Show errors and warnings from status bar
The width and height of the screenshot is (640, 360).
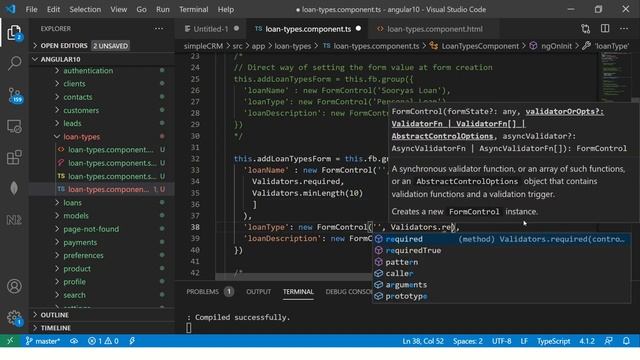pos(103,341)
